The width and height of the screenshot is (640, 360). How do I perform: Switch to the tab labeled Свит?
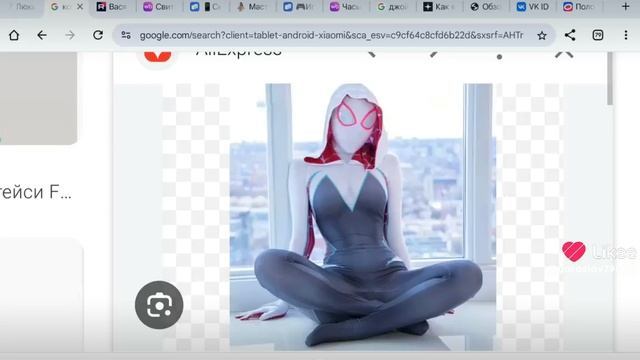[x=158, y=7]
